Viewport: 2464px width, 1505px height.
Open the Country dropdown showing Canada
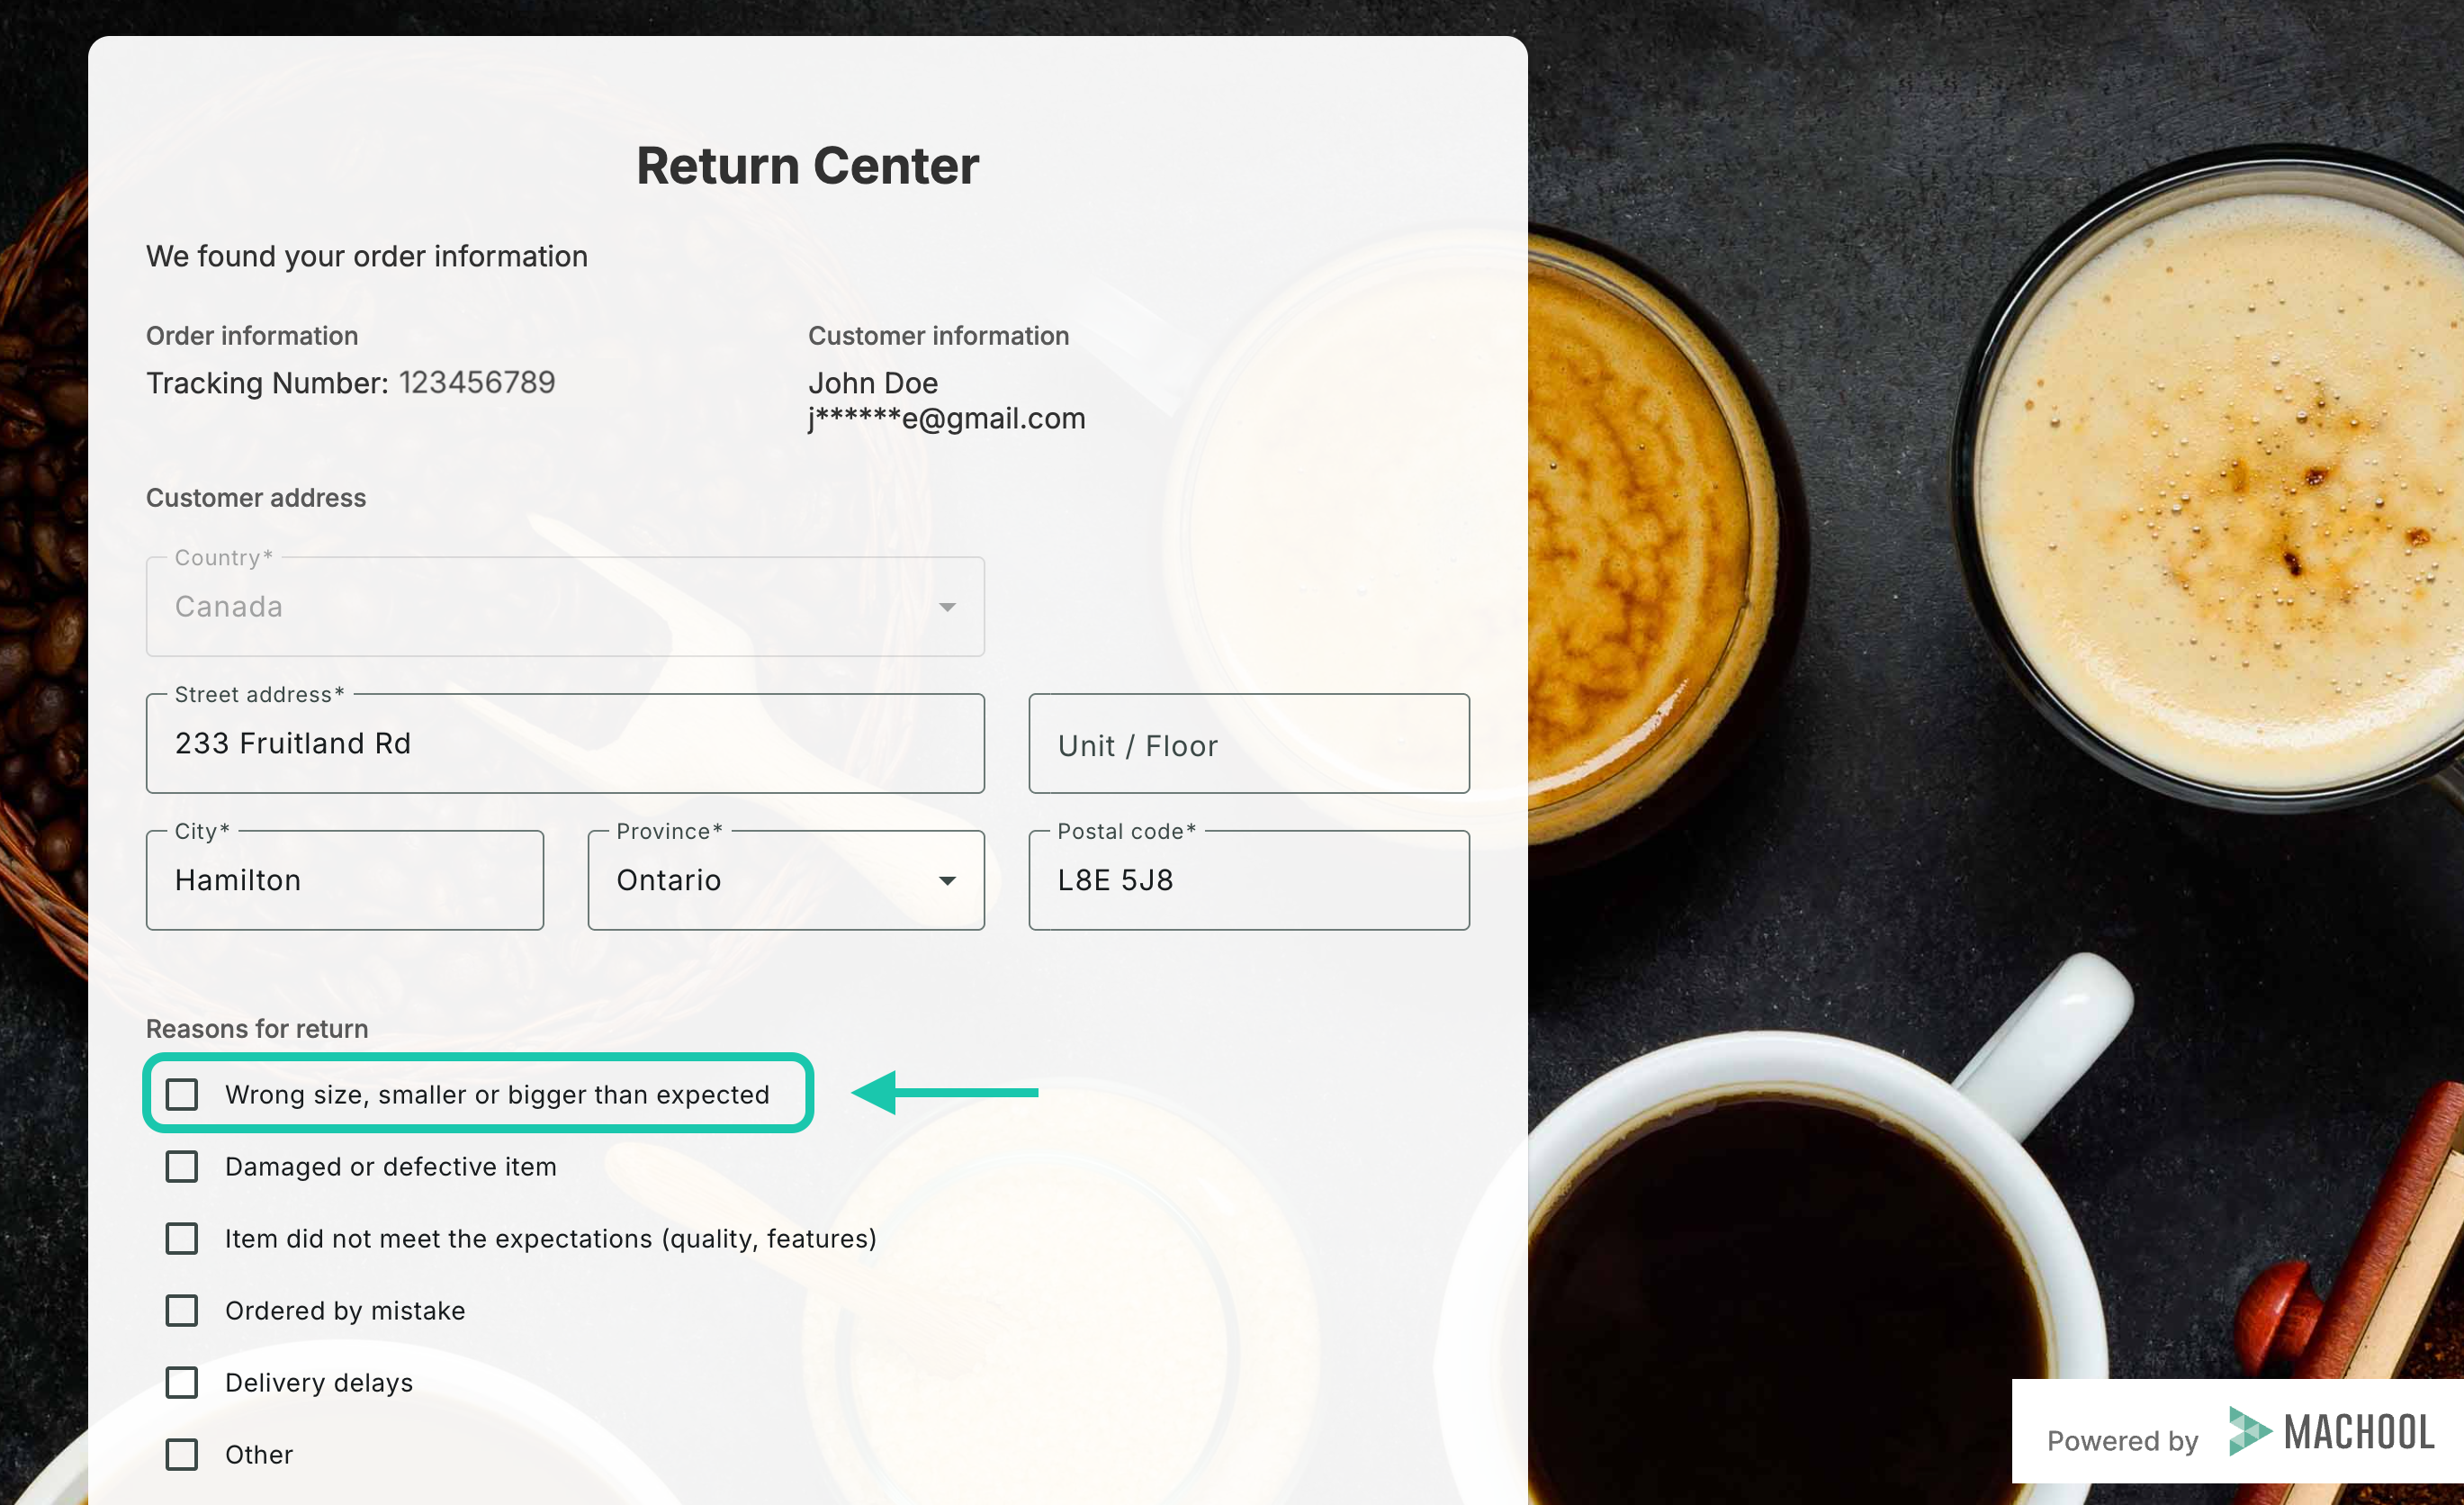tap(565, 606)
